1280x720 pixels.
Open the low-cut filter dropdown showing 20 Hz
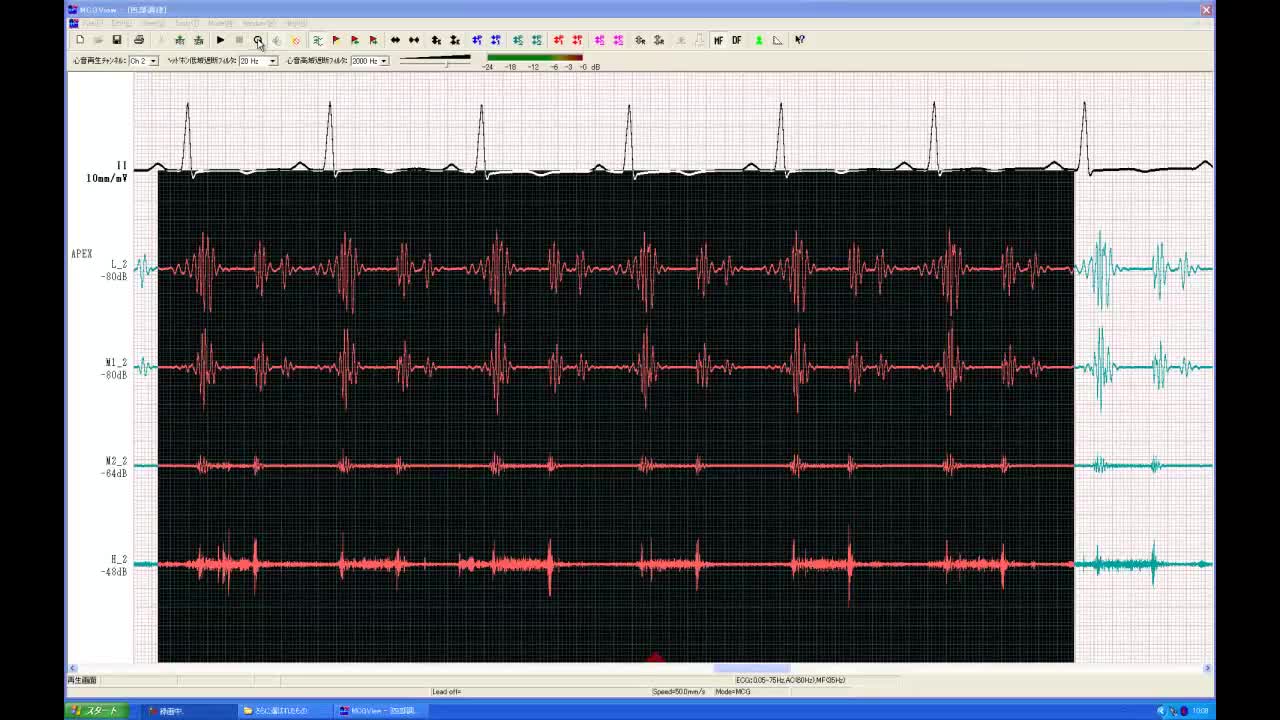tap(272, 61)
